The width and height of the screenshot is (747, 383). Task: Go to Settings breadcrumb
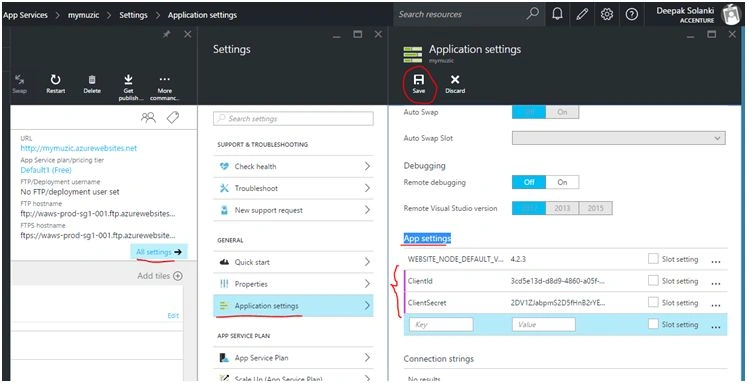click(x=133, y=15)
